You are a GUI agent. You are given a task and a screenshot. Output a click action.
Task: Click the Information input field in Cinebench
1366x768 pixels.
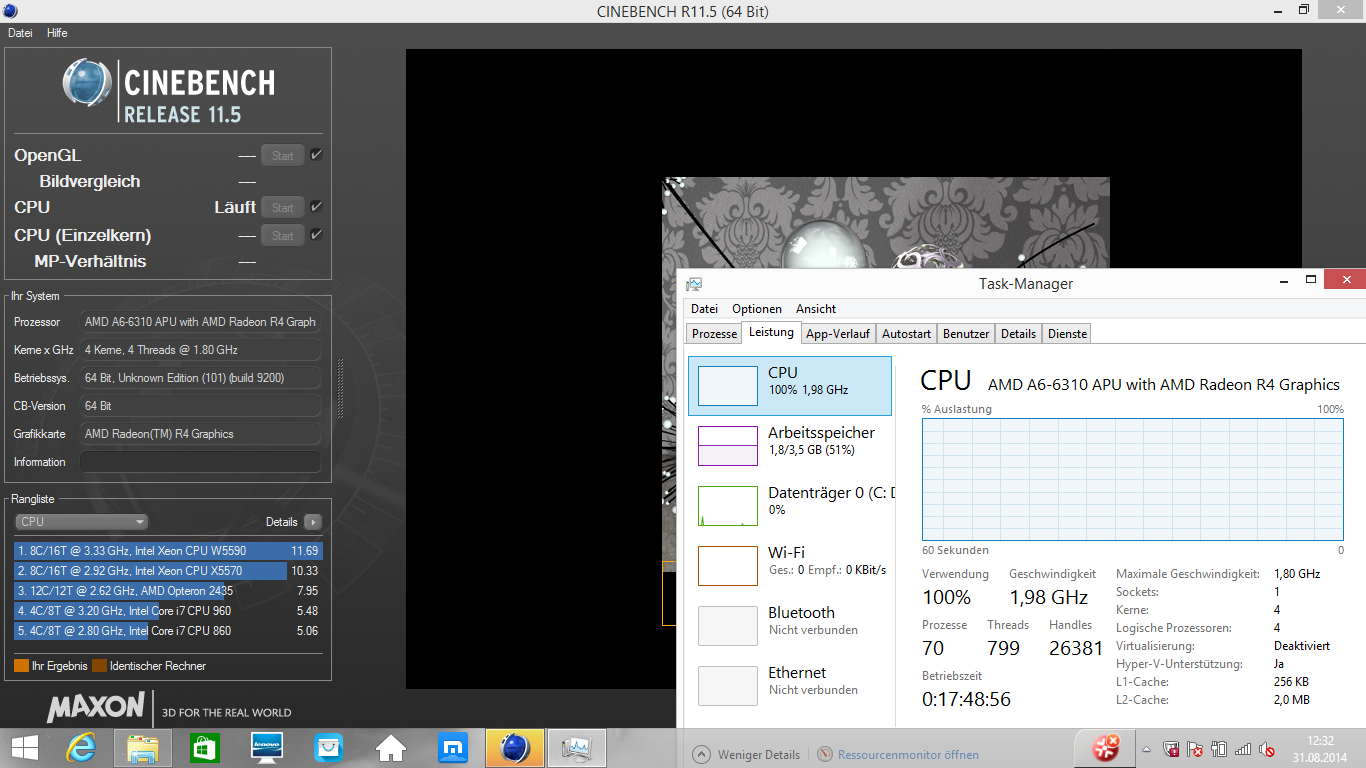[200, 462]
